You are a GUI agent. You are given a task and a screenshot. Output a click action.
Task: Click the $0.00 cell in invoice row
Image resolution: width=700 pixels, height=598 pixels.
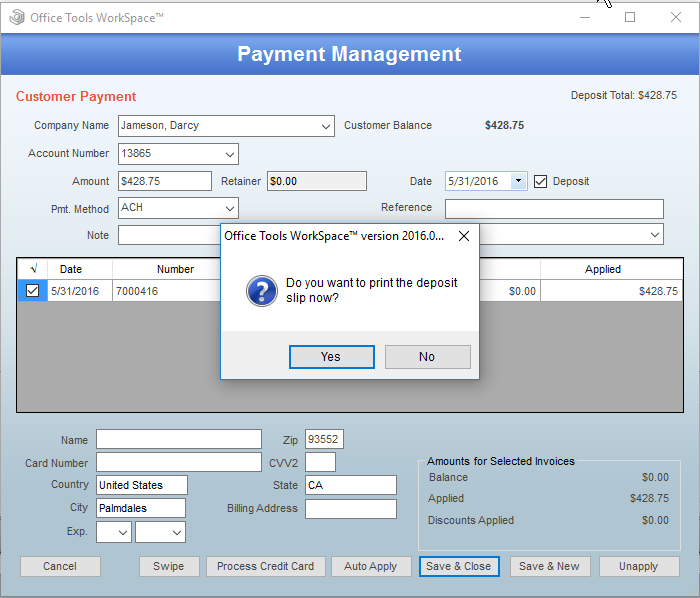pos(510,291)
